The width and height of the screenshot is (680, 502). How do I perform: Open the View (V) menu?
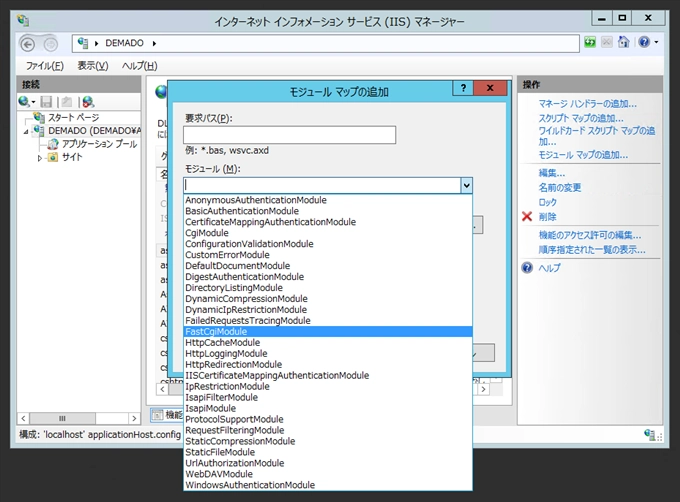point(93,66)
